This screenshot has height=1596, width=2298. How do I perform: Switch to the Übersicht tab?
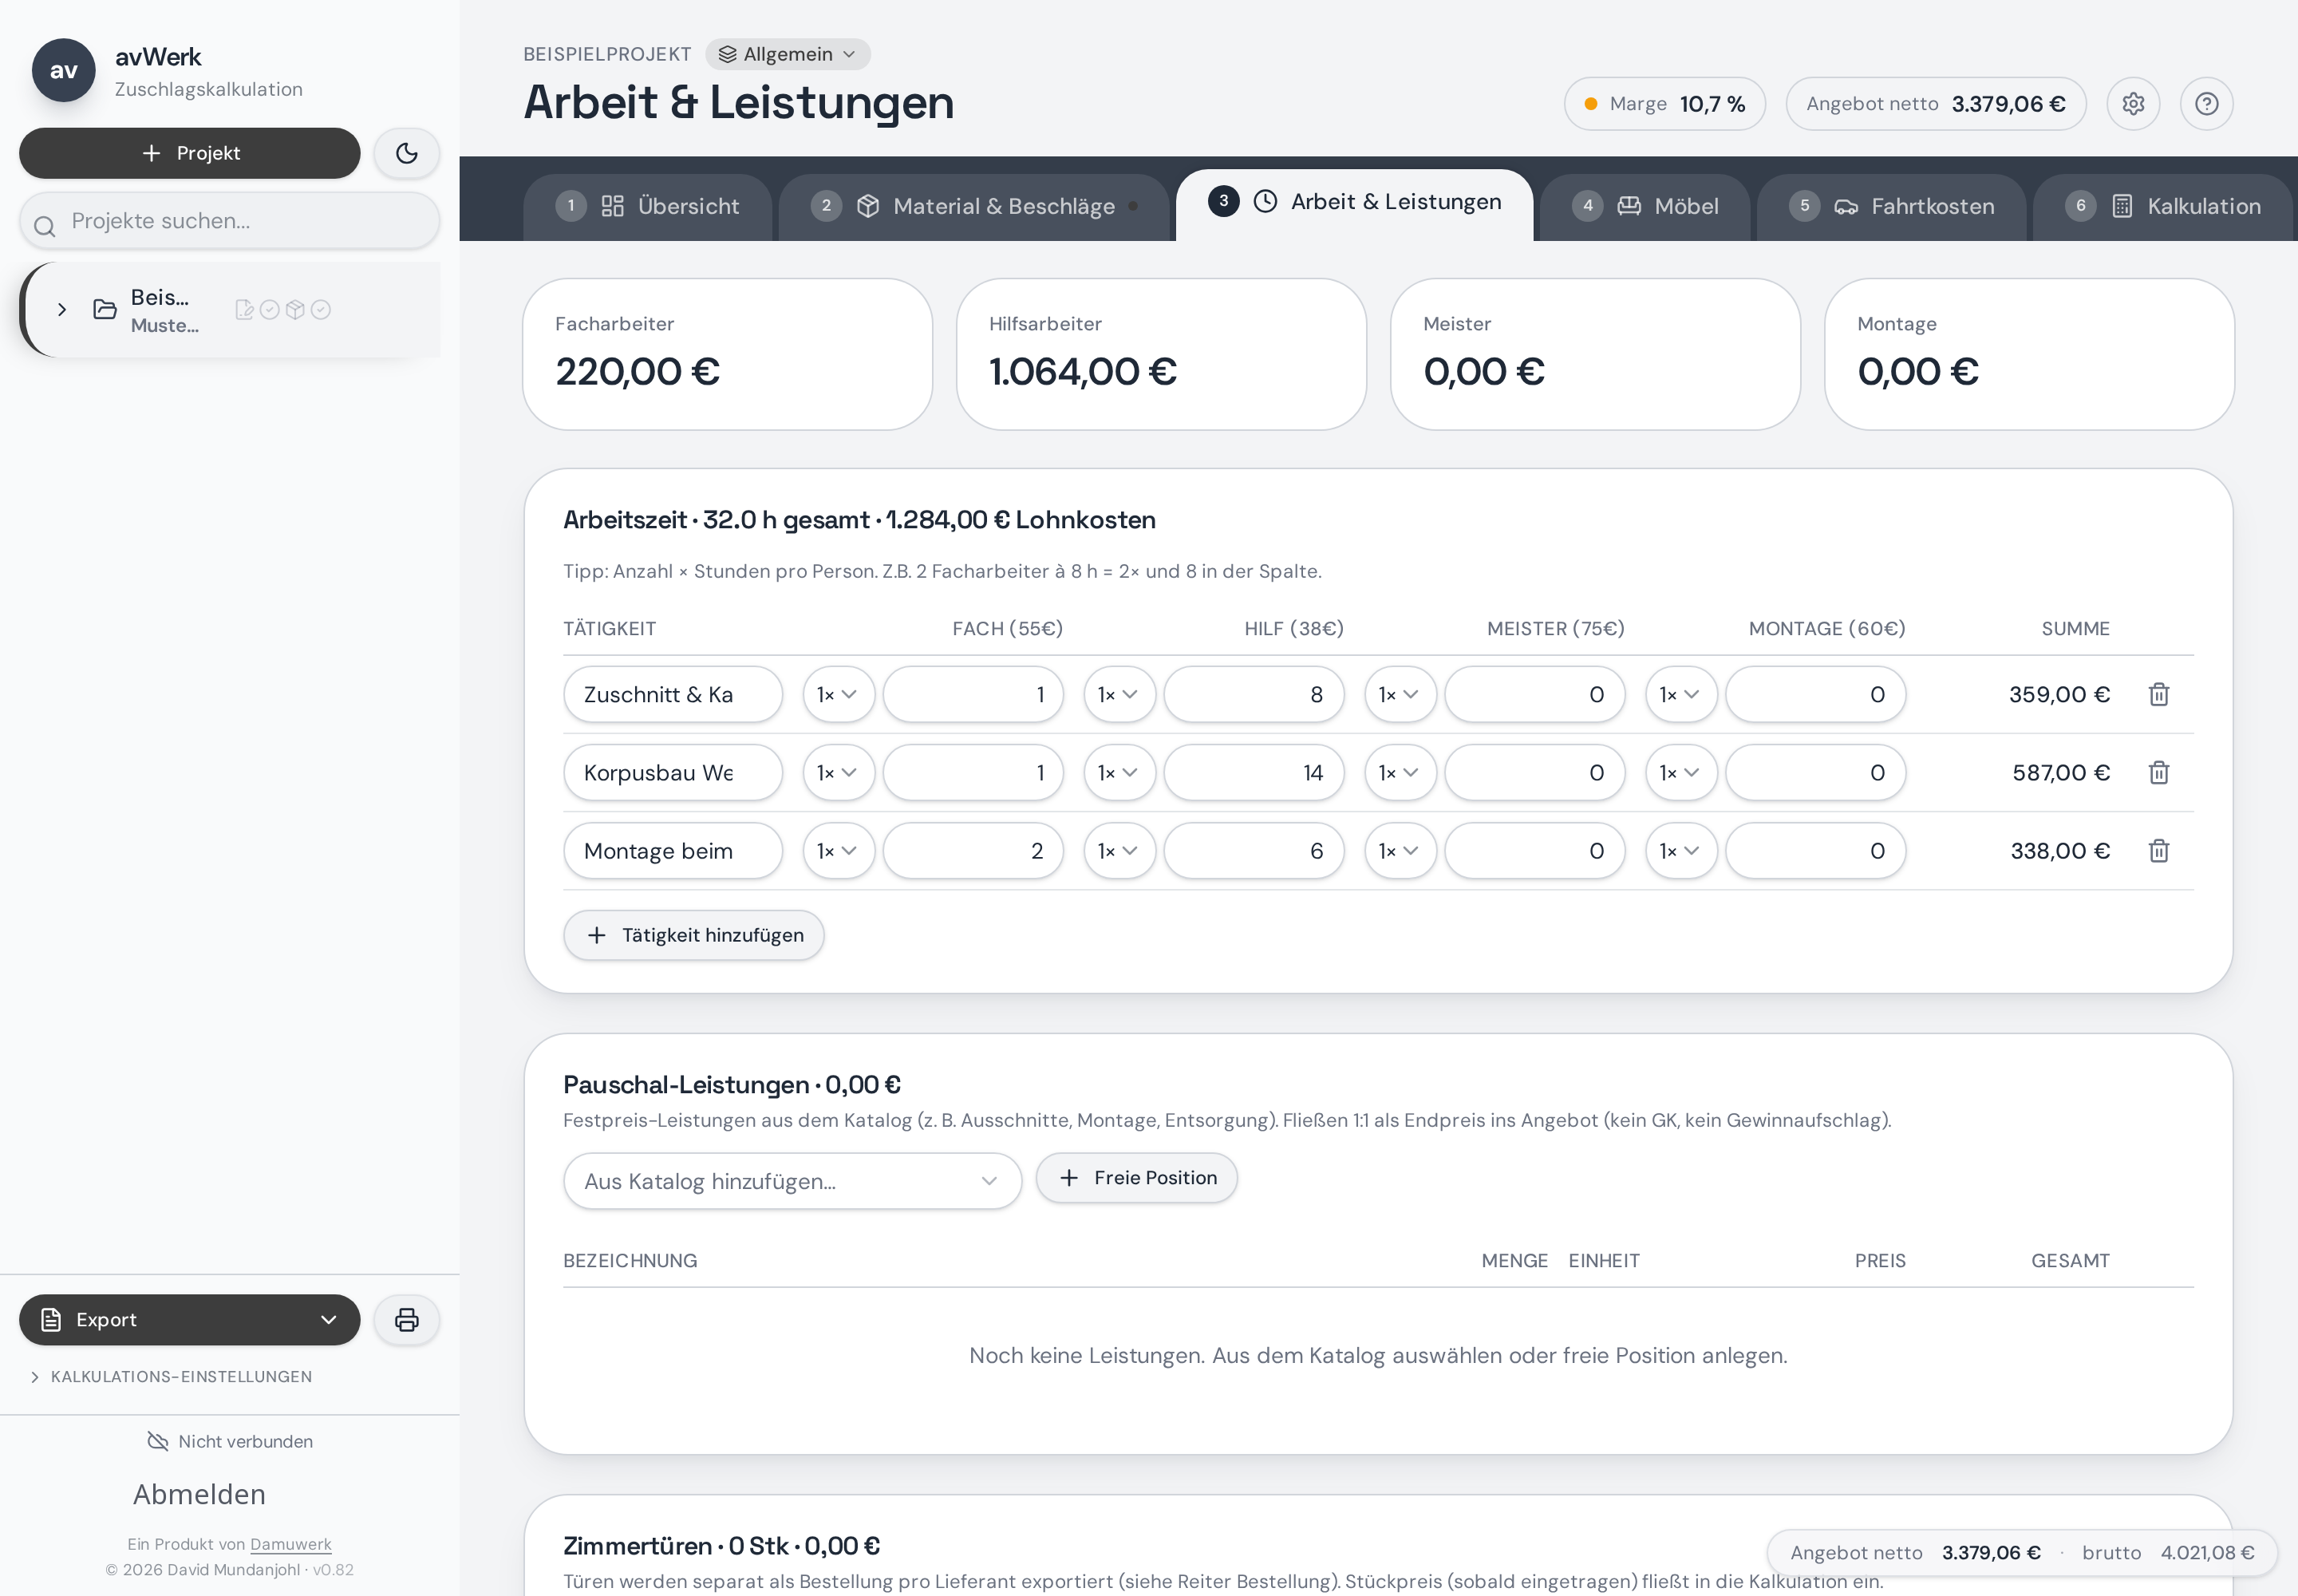(648, 207)
